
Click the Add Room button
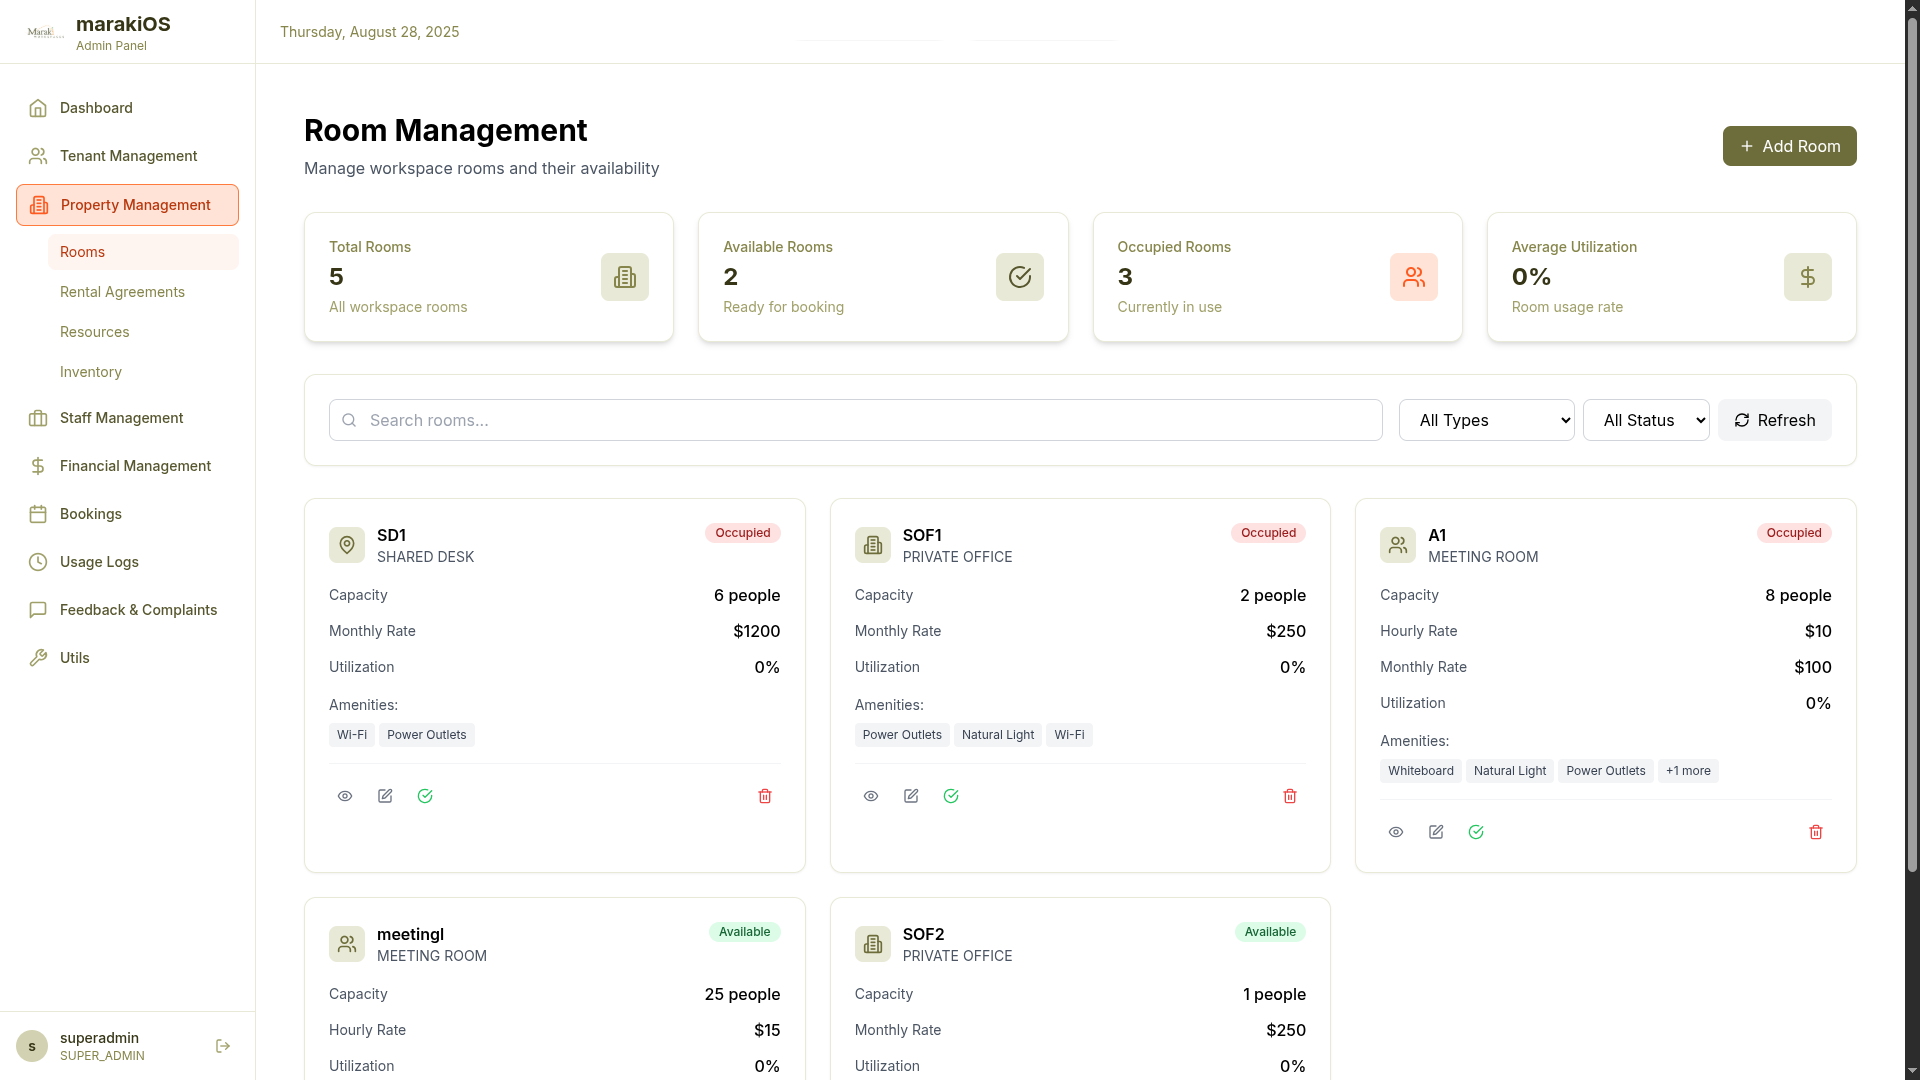(x=1789, y=146)
